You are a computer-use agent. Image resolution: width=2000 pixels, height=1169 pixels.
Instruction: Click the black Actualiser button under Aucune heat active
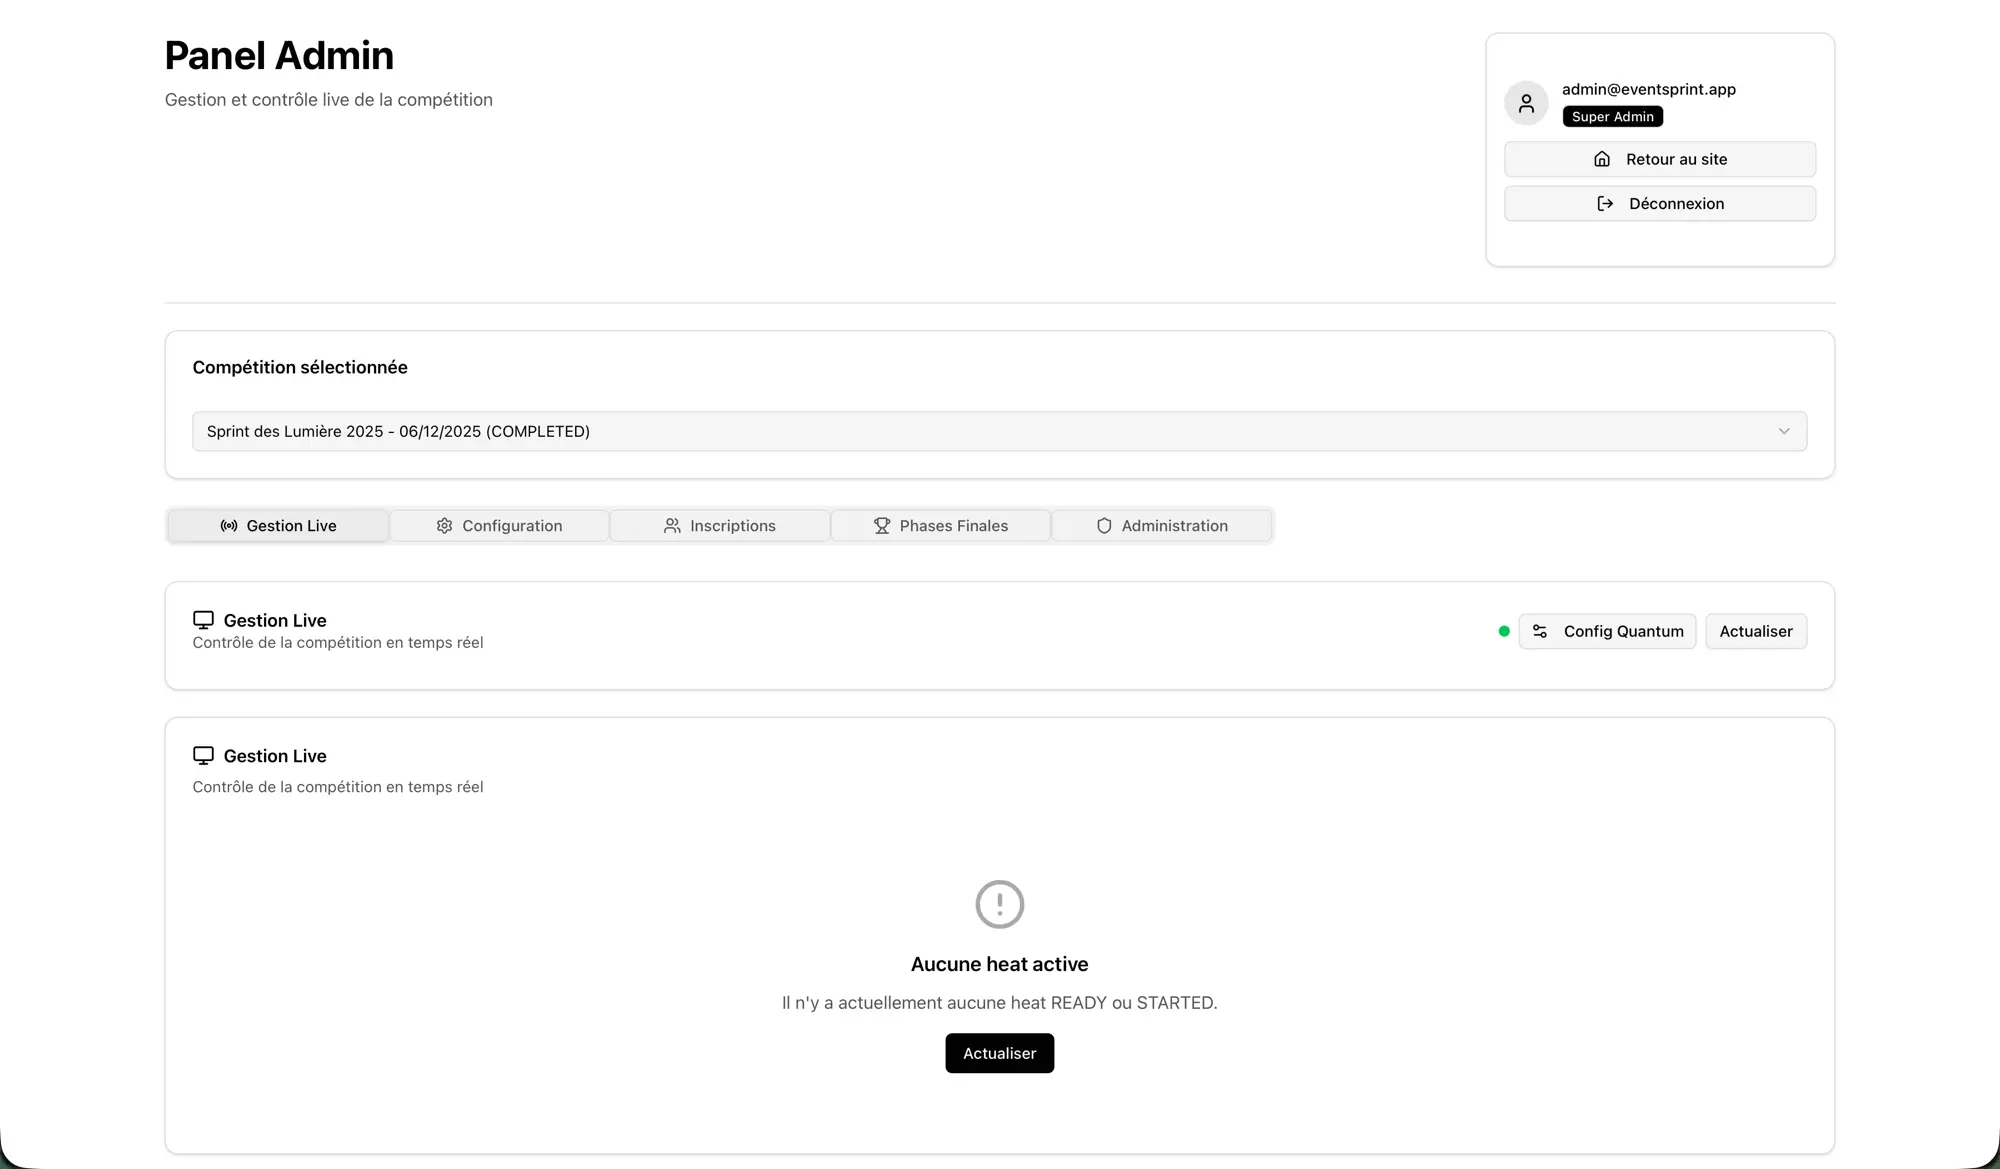point(1000,1053)
